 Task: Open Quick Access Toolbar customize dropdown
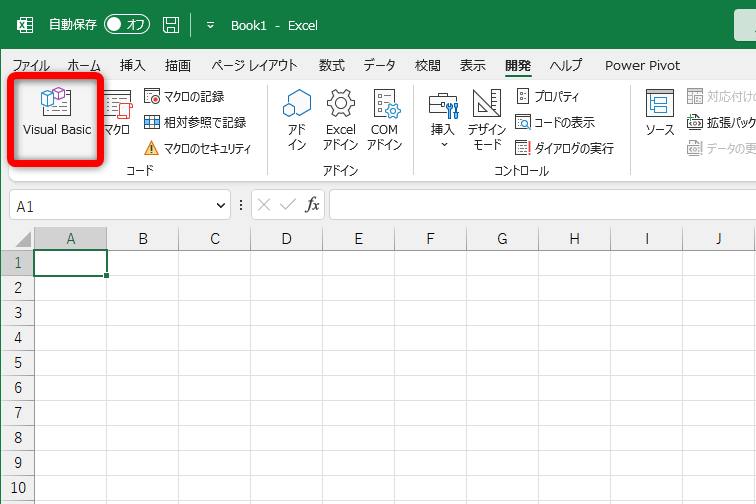210,25
